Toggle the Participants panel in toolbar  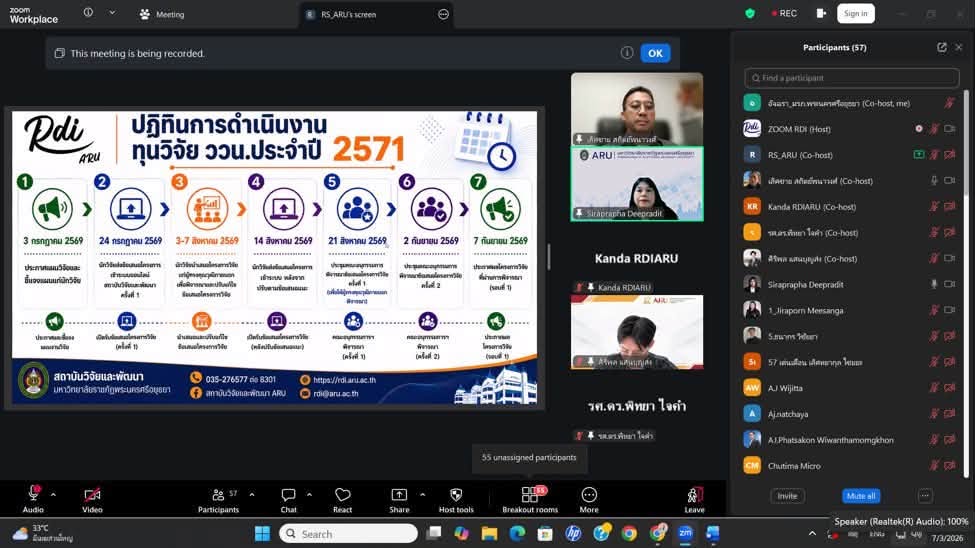pyautogui.click(x=218, y=499)
